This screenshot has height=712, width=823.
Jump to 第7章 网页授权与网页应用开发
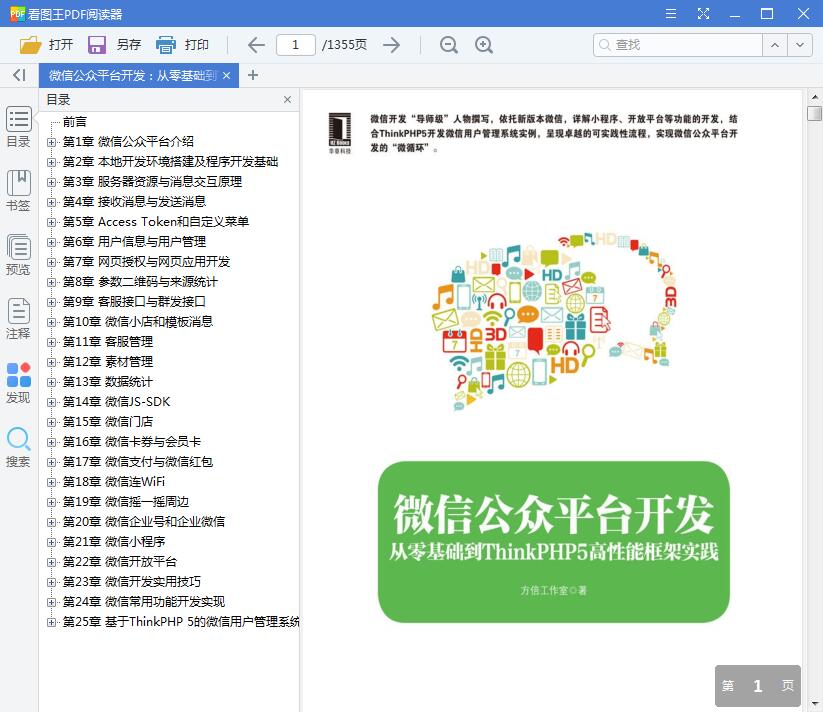coord(146,261)
